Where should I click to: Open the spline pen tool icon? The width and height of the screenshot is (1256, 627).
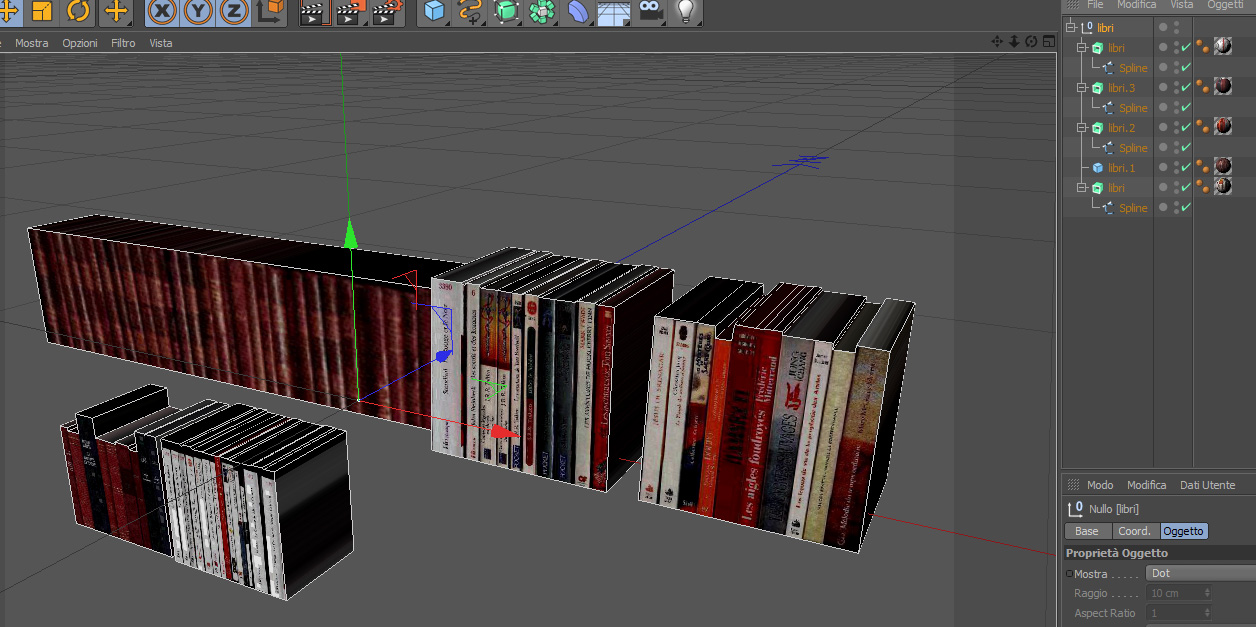[470, 11]
